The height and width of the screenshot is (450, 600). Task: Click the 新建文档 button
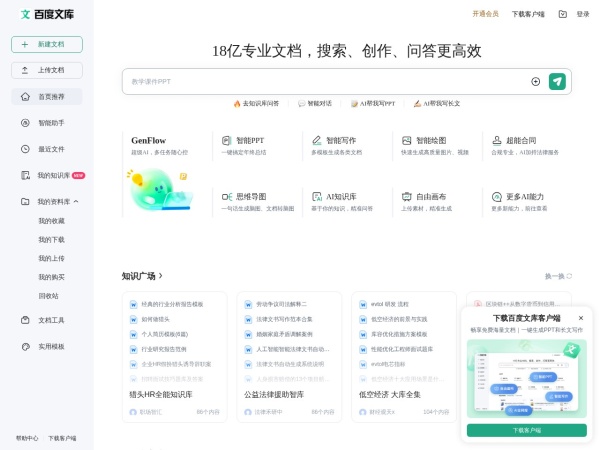click(47, 44)
